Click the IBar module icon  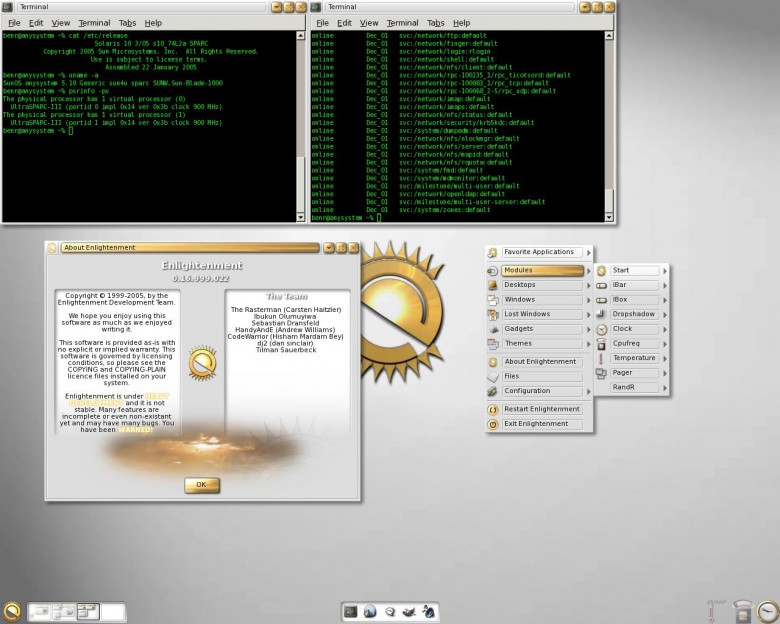coord(601,286)
